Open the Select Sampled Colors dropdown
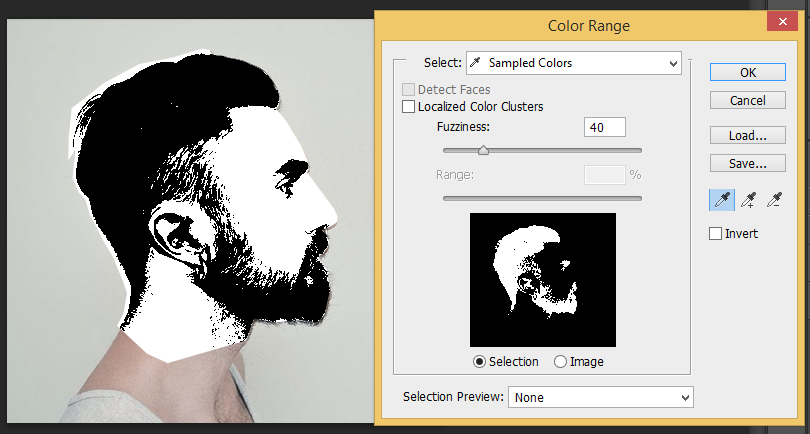 pos(574,63)
